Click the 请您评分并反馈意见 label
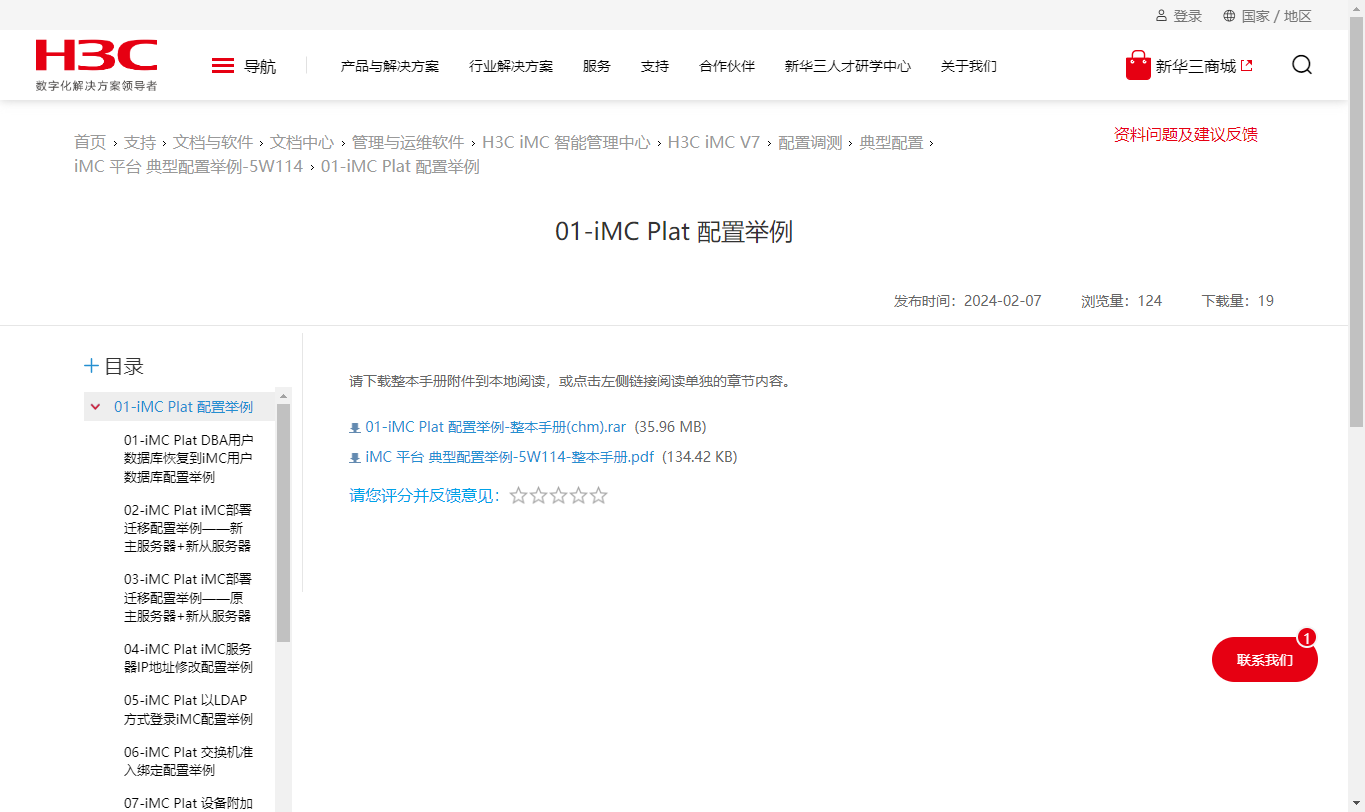Image resolution: width=1365 pixels, height=812 pixels. click(x=424, y=495)
